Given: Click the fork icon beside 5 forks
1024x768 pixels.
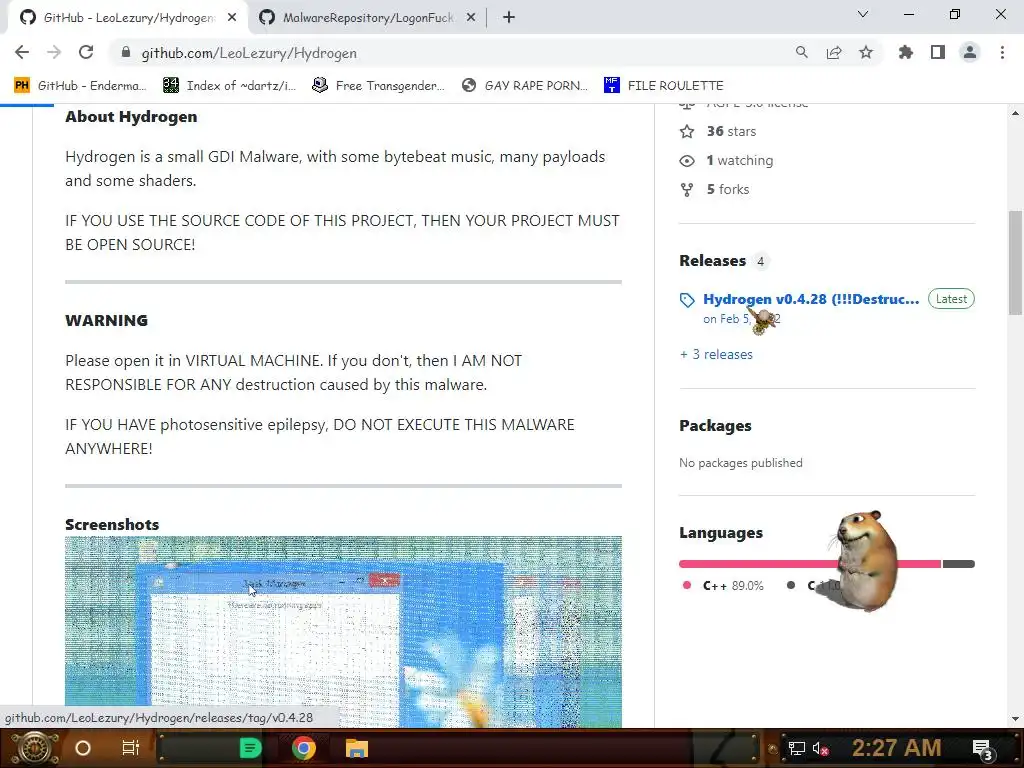Looking at the screenshot, I should pyautogui.click(x=687, y=189).
